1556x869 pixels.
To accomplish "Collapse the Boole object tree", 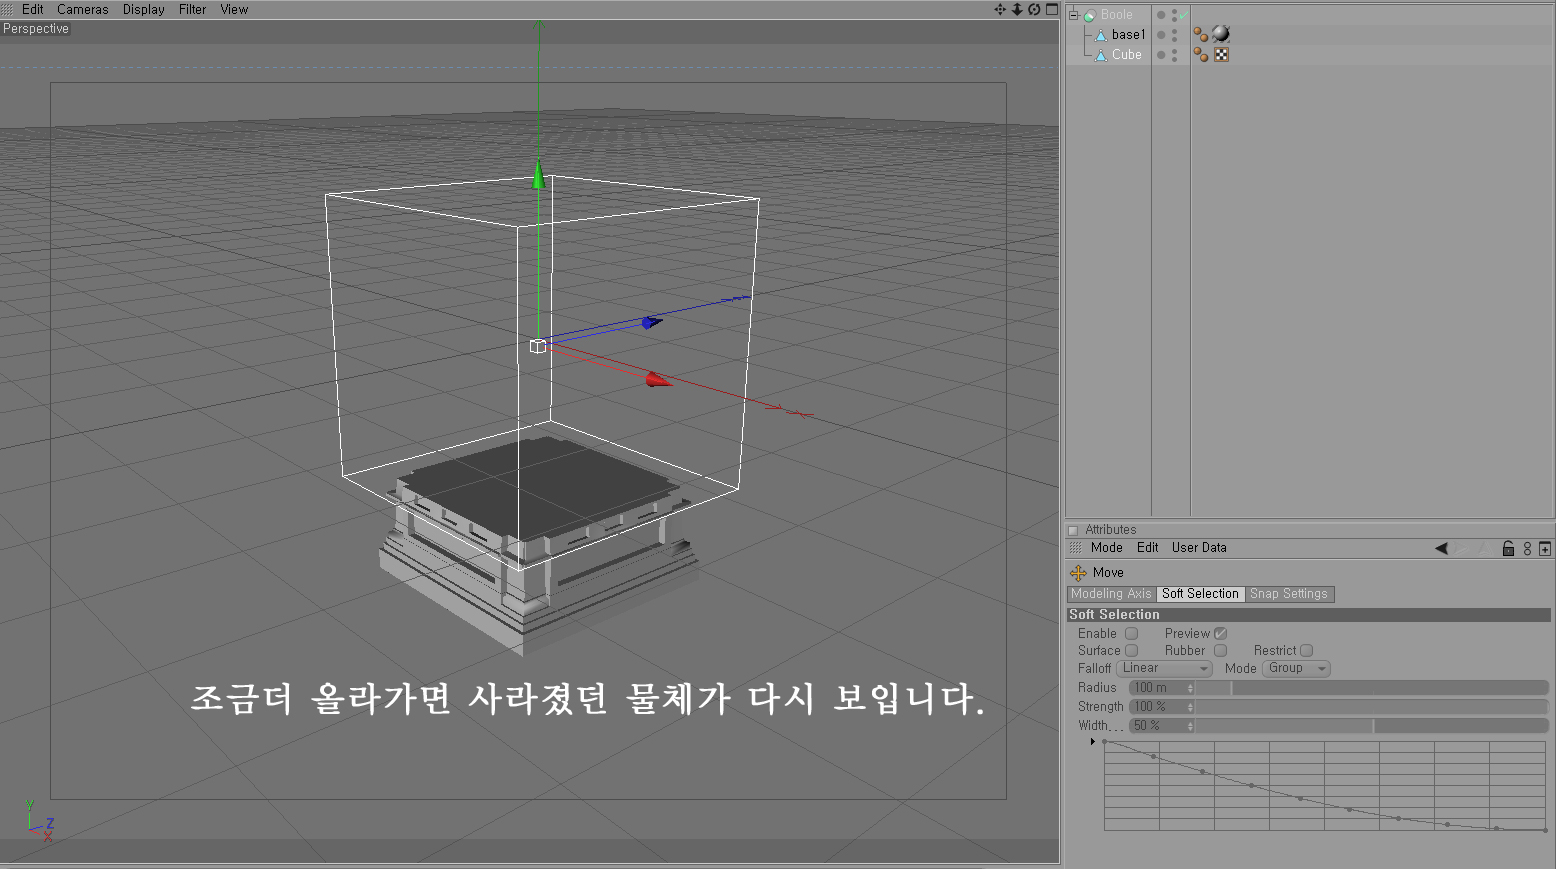I will [x=1074, y=15].
